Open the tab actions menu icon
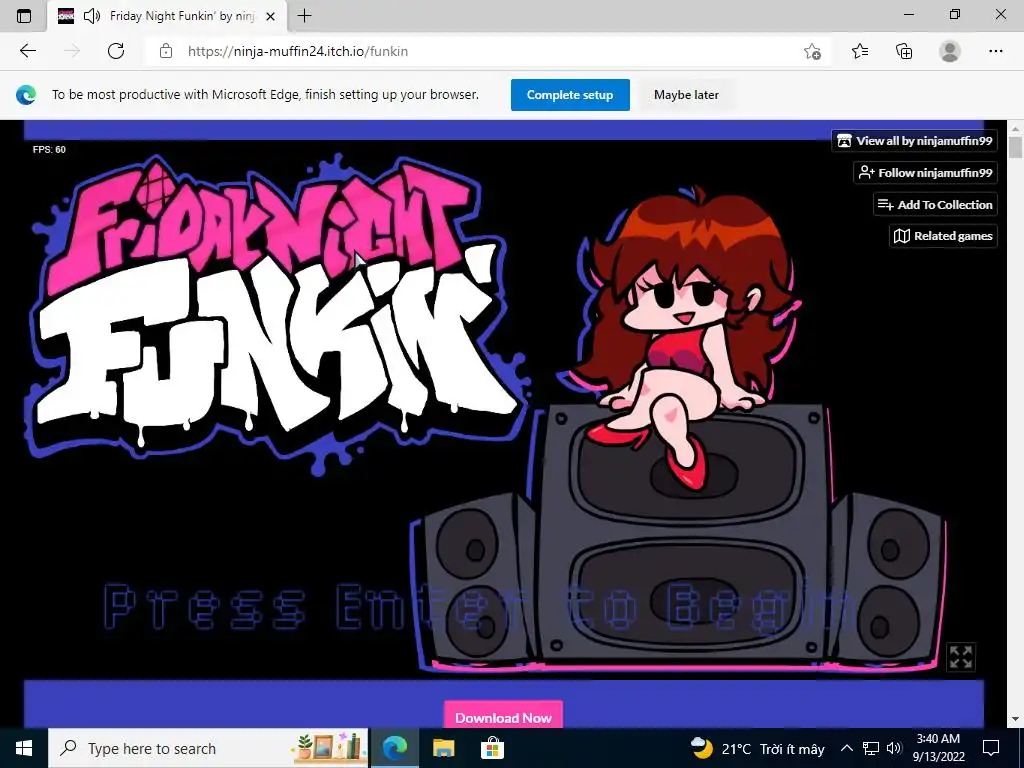The image size is (1024, 768). tap(24, 16)
